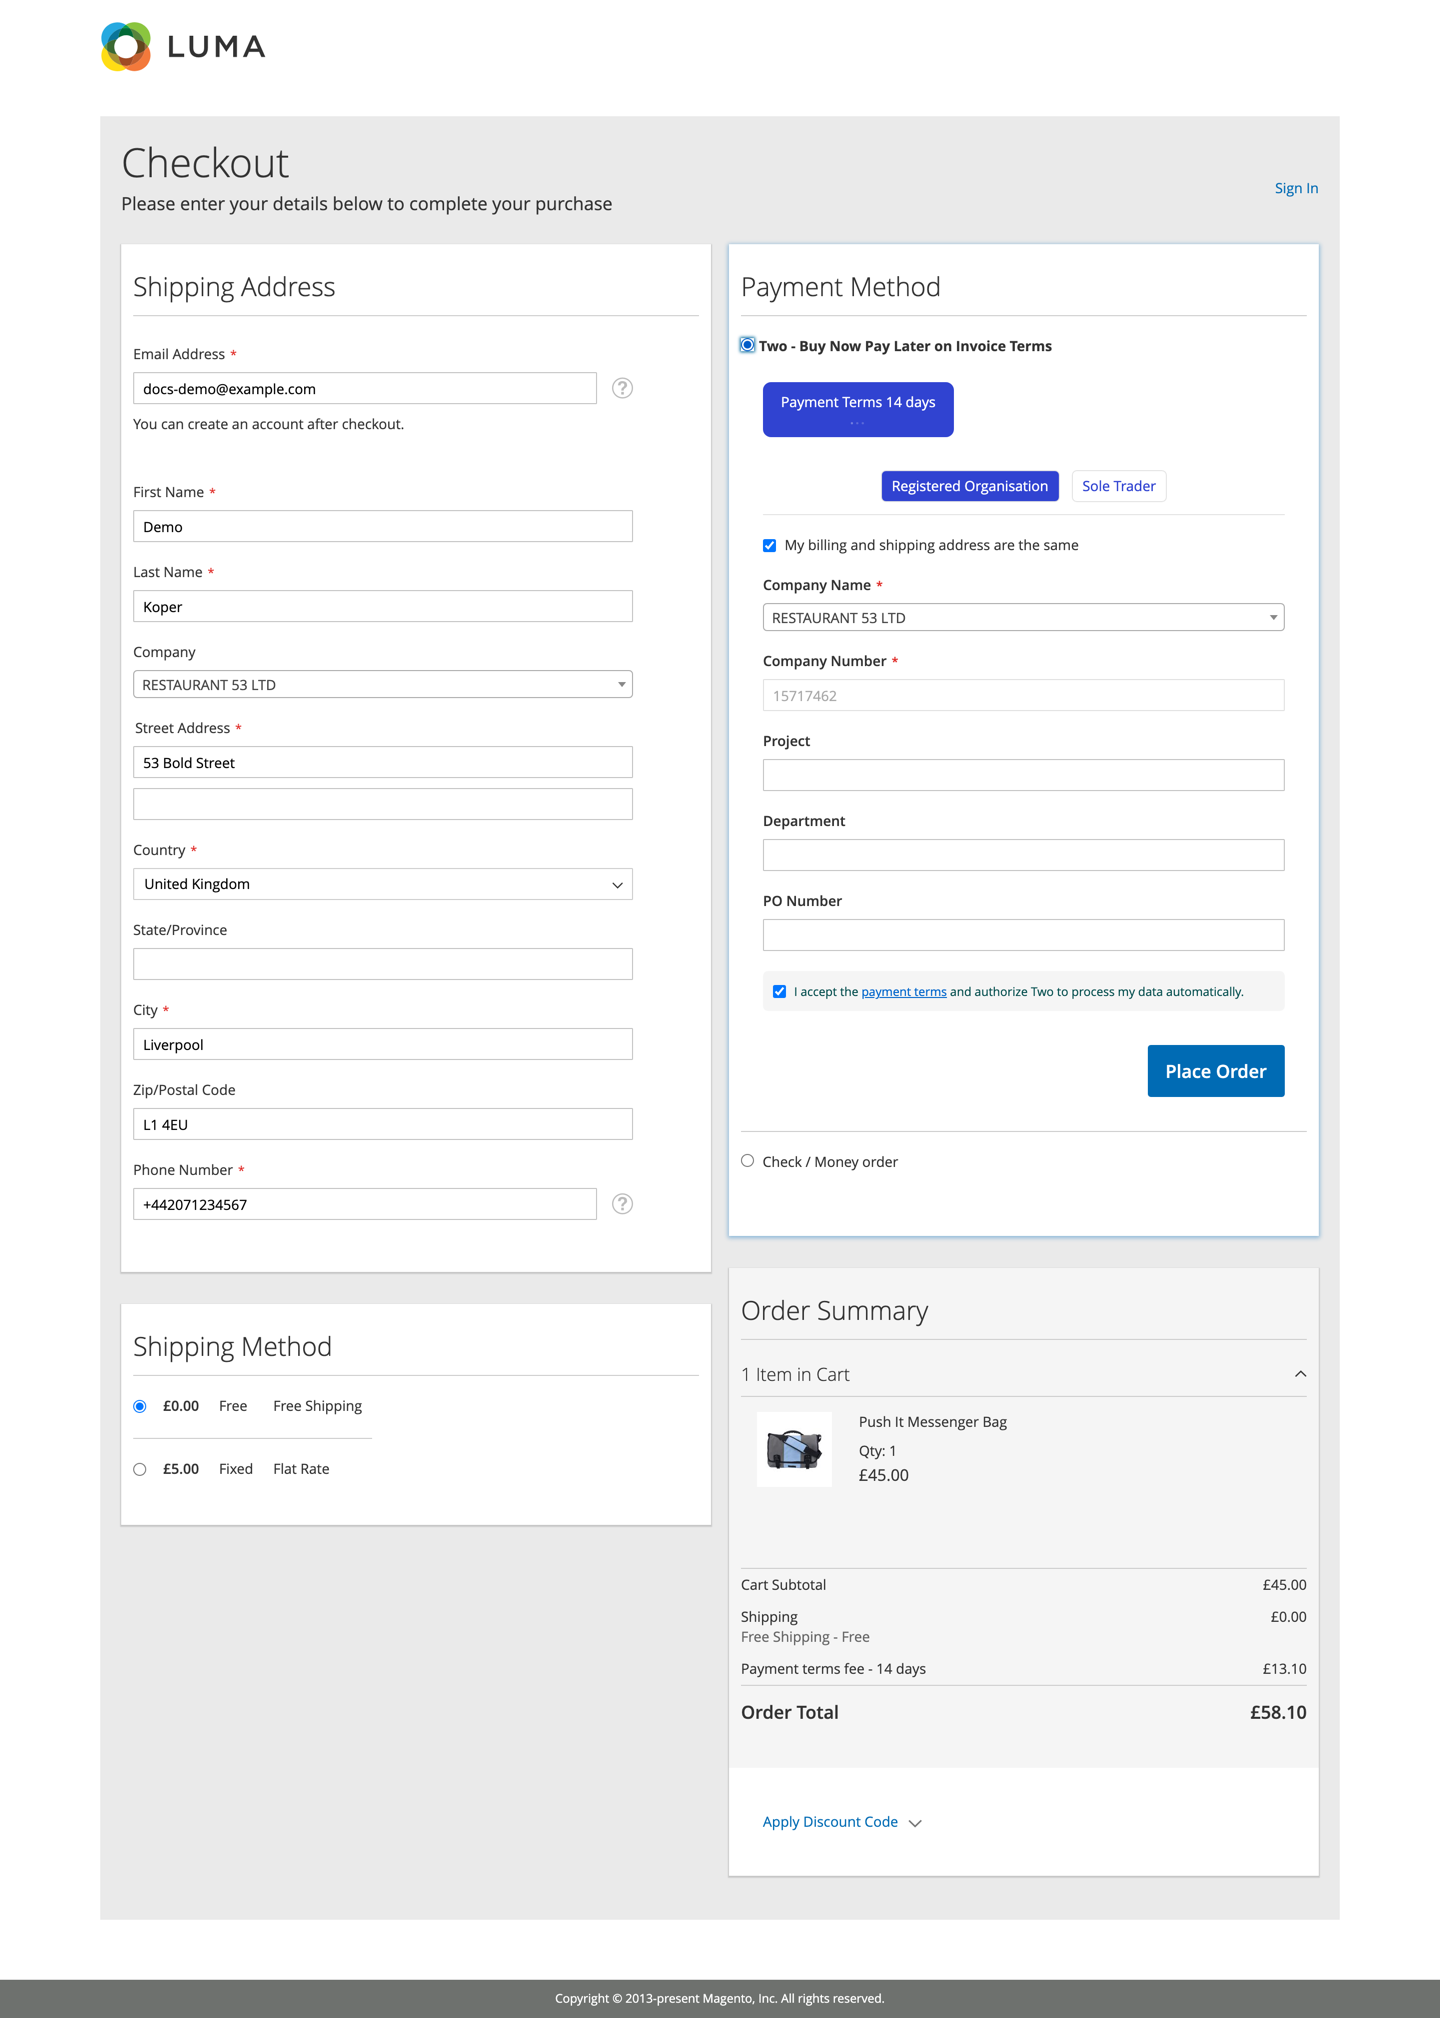The image size is (1440, 2018).
Task: Focus the Department field
Action: (1023, 855)
